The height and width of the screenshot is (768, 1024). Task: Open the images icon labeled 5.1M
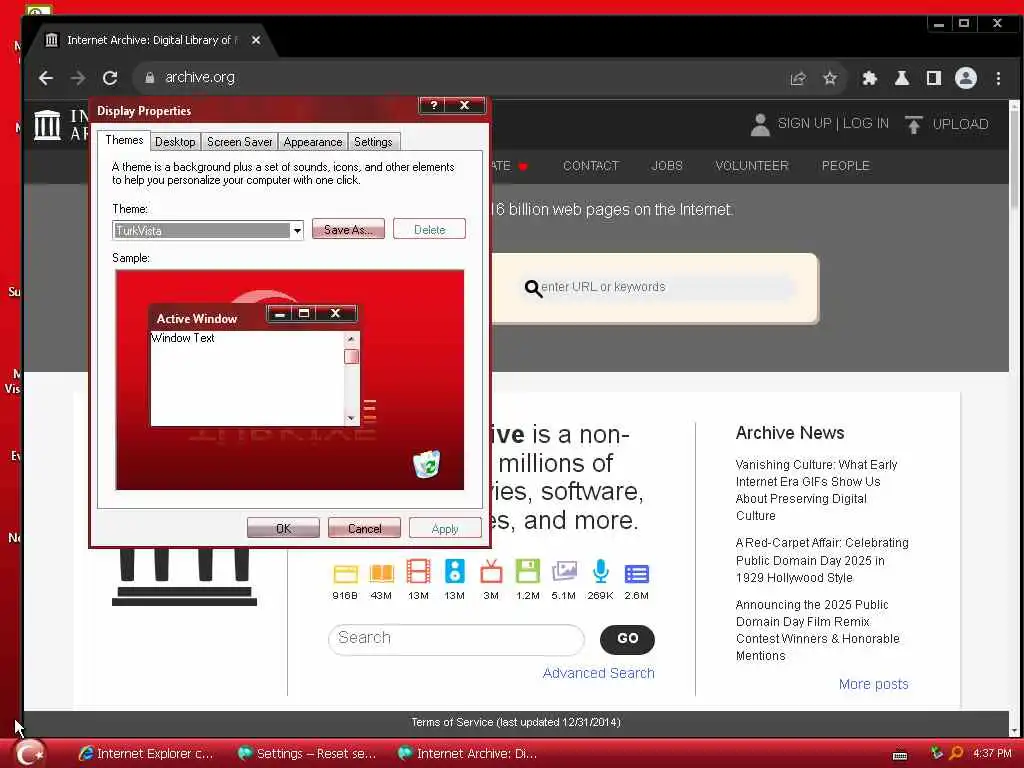[564, 571]
